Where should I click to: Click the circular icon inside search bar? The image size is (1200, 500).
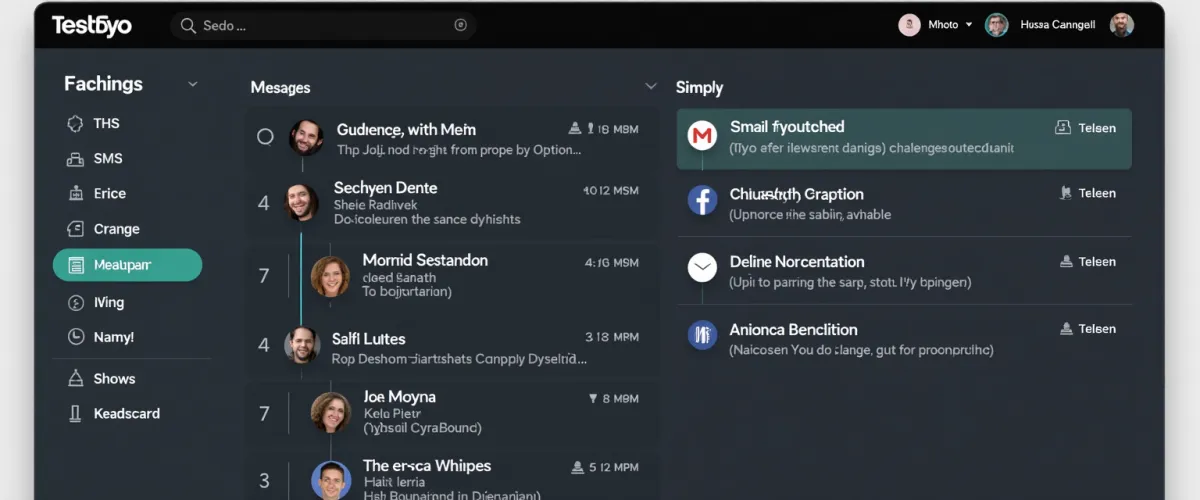click(x=461, y=26)
